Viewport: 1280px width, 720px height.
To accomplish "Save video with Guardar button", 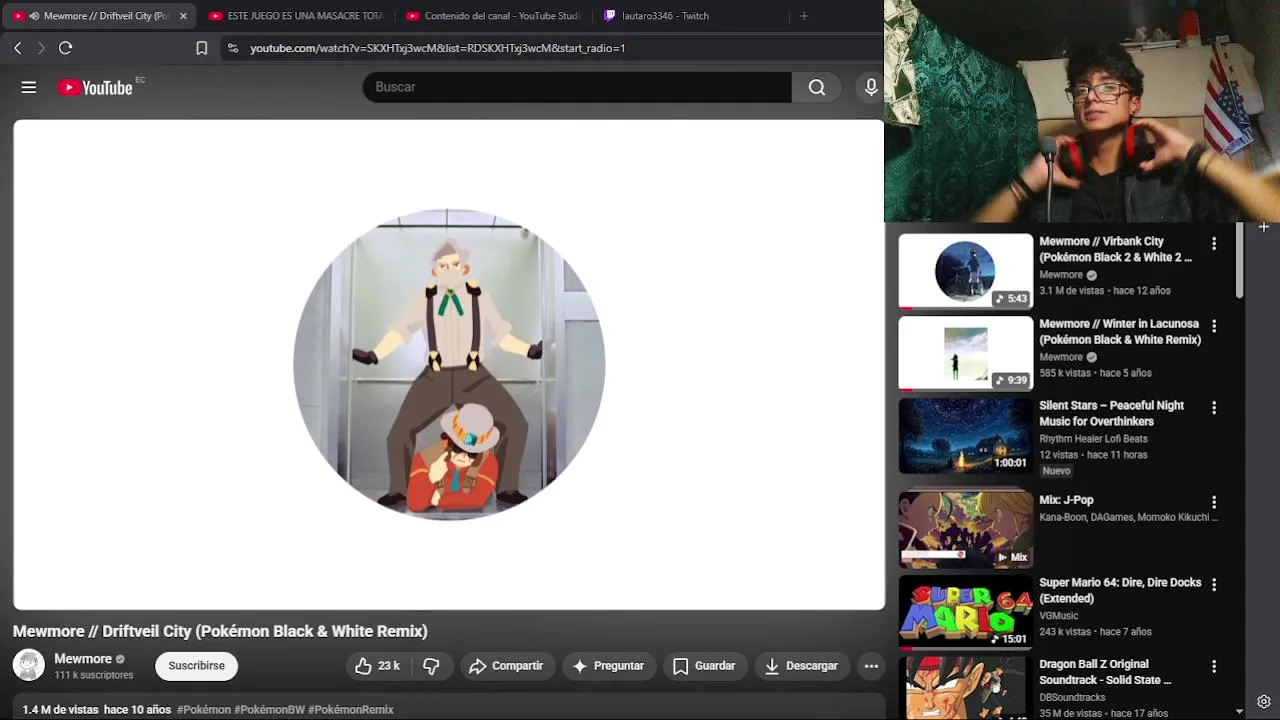I will tap(704, 666).
